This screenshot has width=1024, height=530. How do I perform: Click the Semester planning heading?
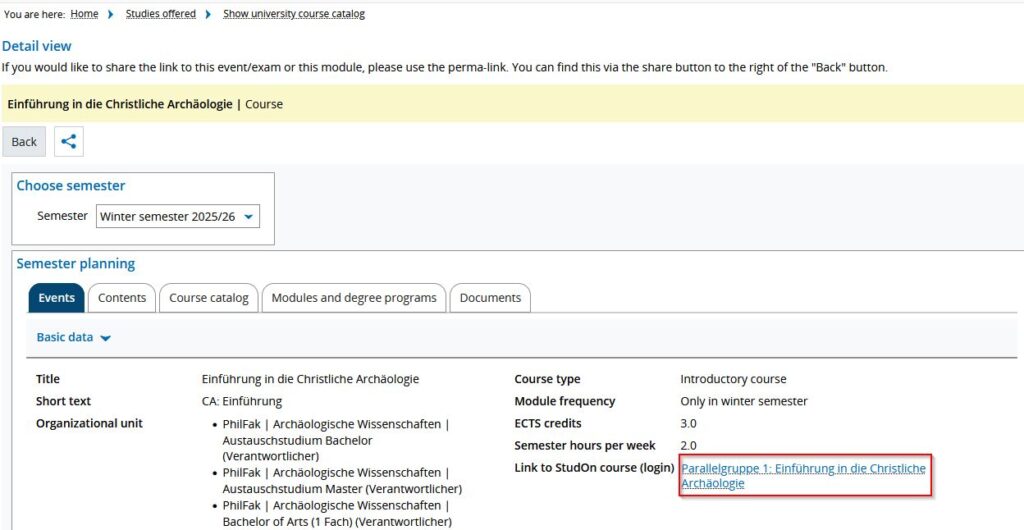76,264
